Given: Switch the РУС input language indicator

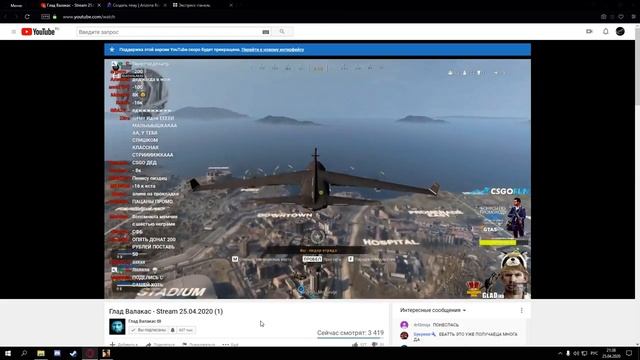Looking at the screenshot, I should click(x=594, y=353).
